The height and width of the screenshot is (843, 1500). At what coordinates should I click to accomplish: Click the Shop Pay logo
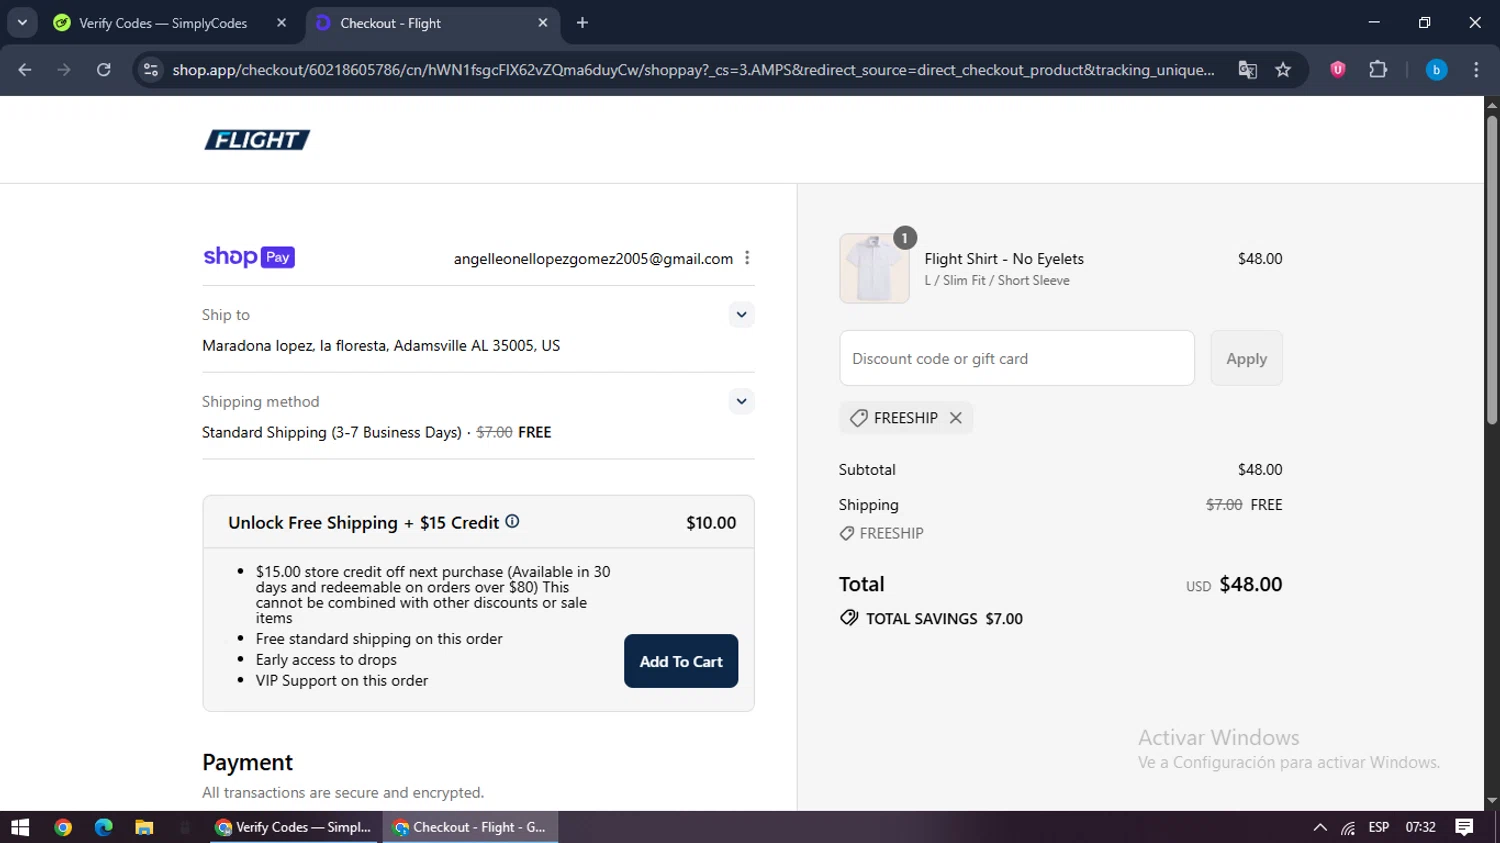click(249, 257)
